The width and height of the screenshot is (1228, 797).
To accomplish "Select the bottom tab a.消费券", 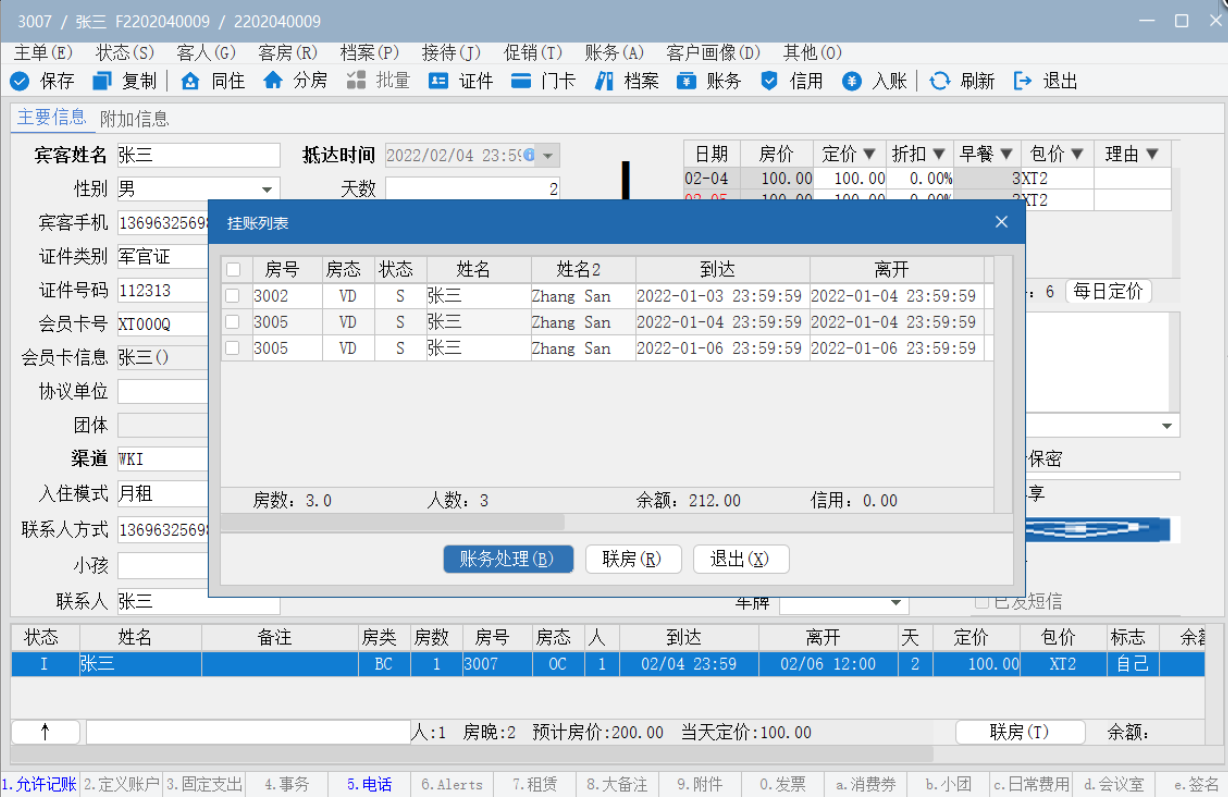I will click(865, 785).
